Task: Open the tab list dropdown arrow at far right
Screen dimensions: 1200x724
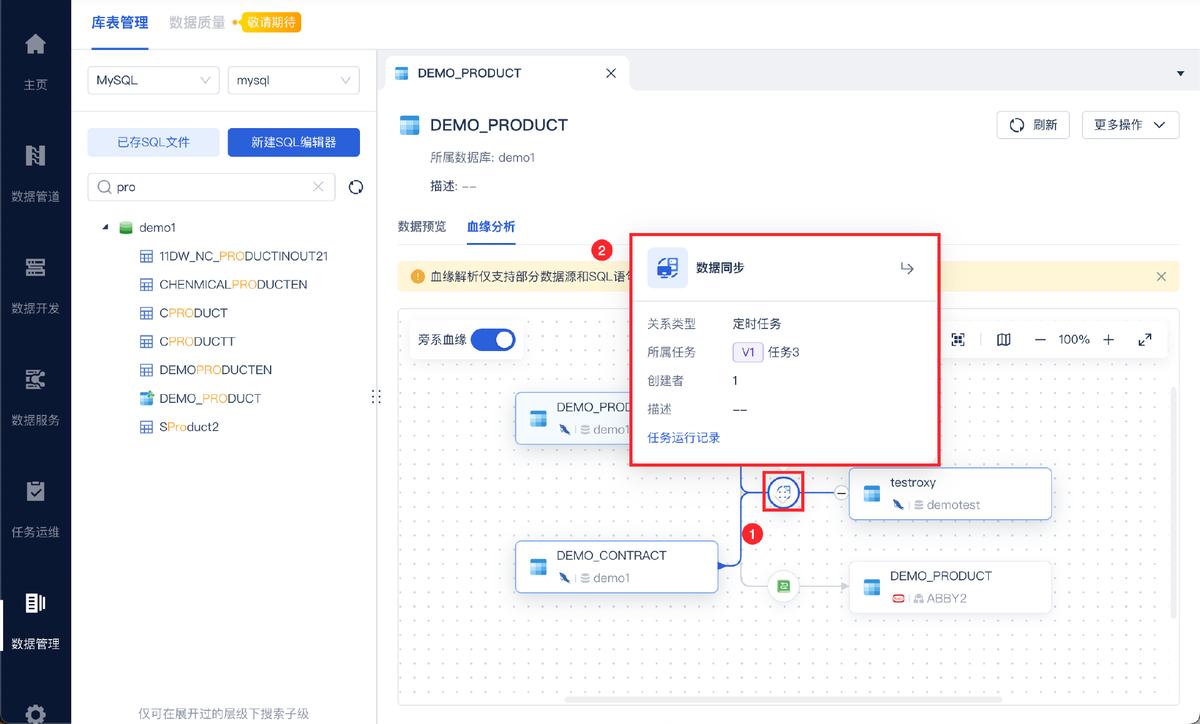Action: point(1181,74)
